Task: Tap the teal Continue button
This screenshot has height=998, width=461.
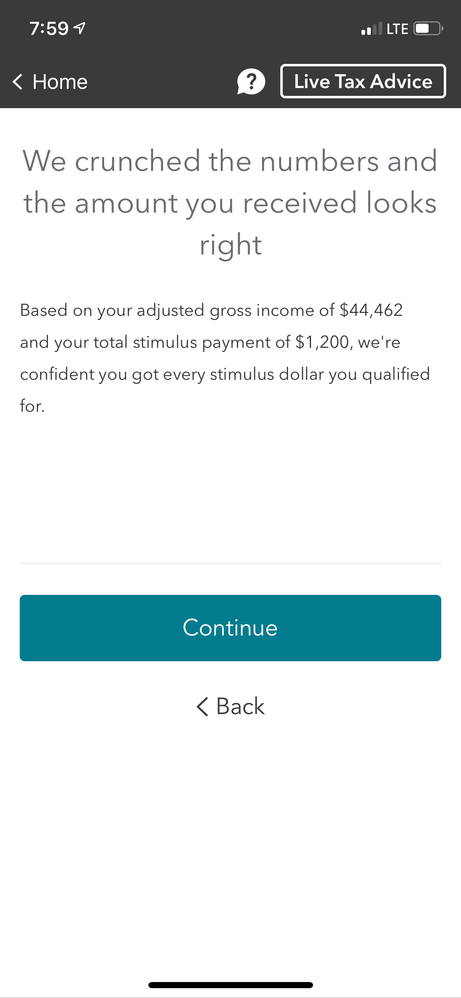Action: click(x=230, y=628)
